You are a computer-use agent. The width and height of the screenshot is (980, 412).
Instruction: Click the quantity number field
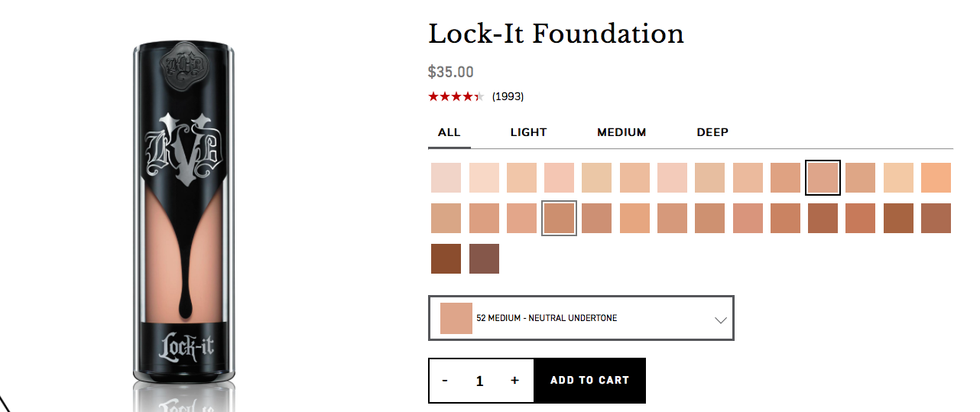coord(480,381)
